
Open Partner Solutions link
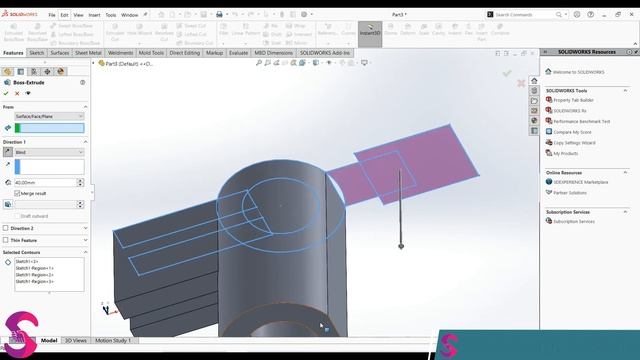click(570, 193)
